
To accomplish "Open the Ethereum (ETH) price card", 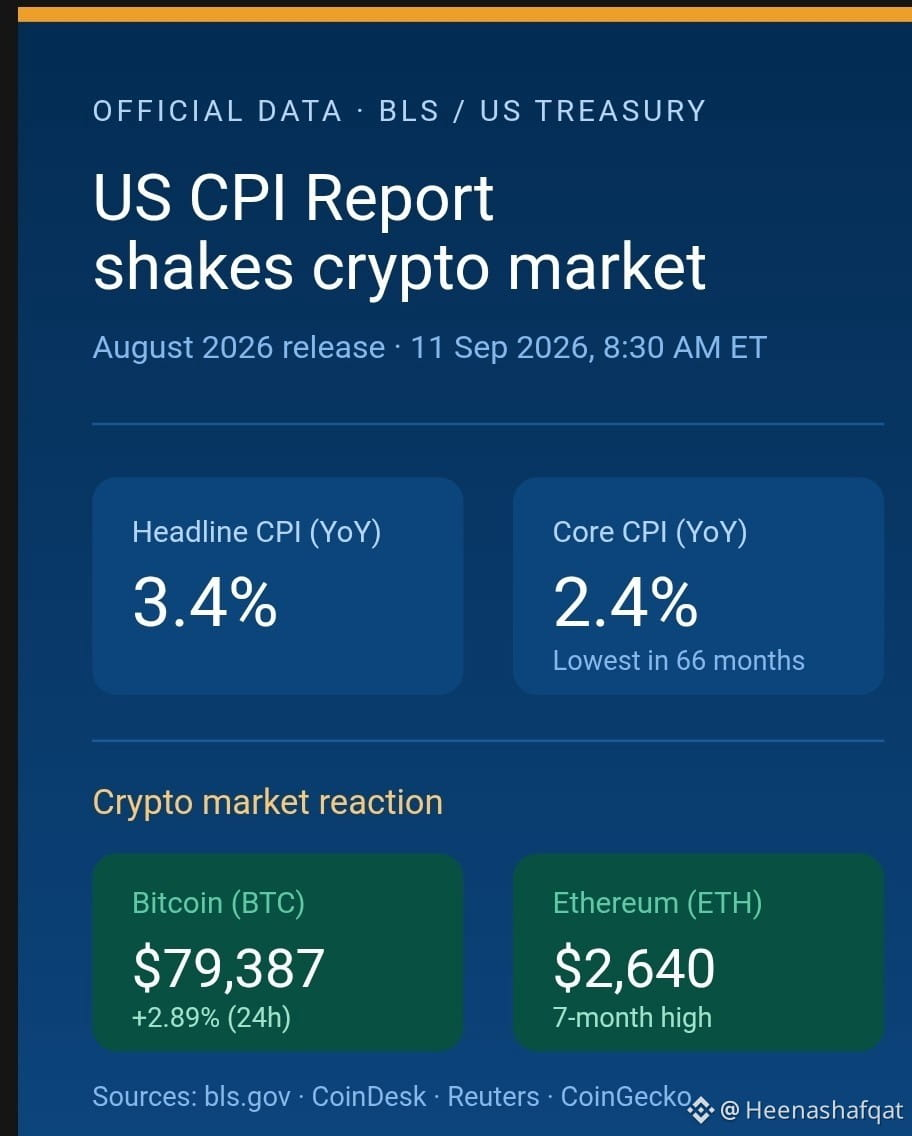I will 698,952.
